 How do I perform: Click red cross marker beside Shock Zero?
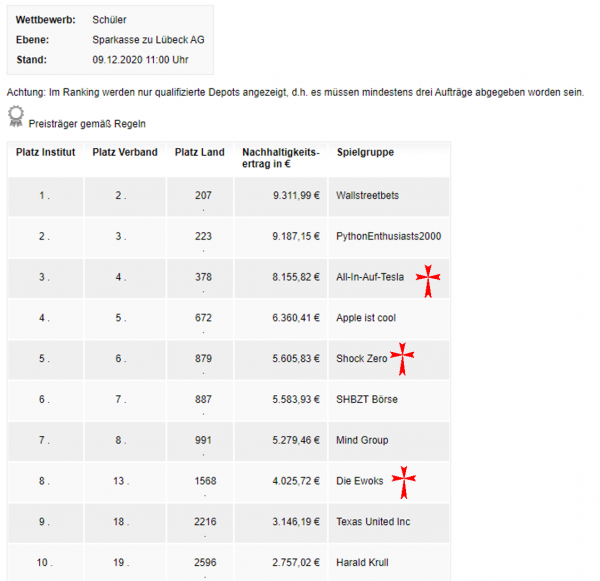pyautogui.click(x=402, y=358)
